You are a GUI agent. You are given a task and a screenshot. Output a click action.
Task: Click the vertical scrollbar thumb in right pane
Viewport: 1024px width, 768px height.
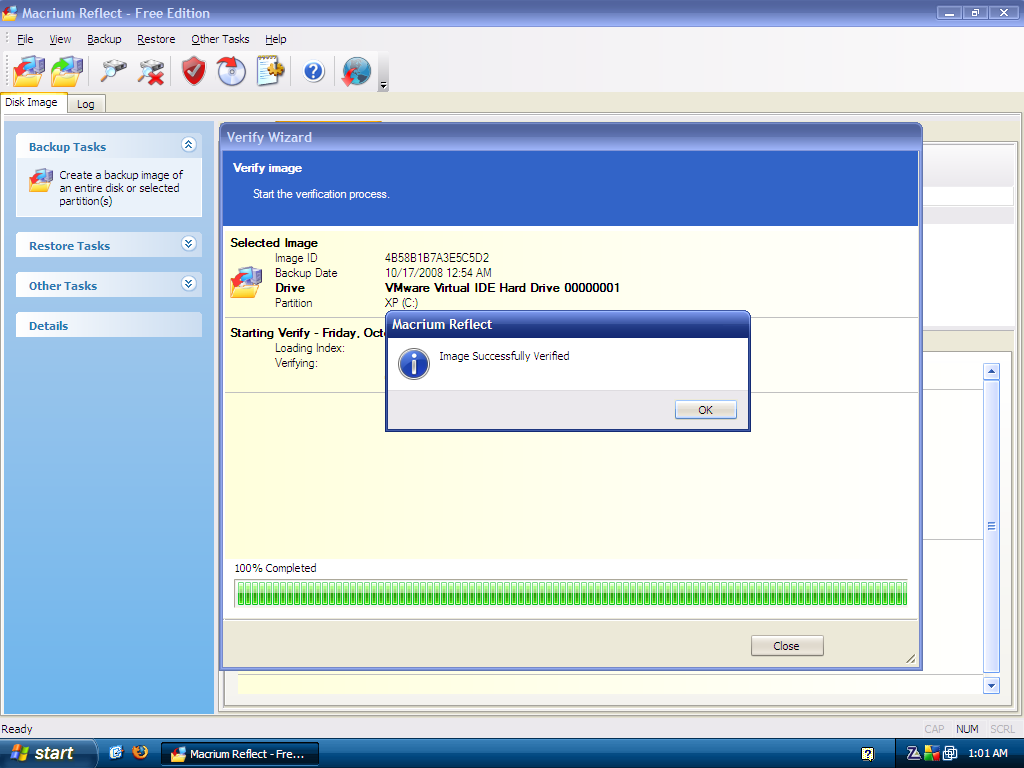coord(991,526)
